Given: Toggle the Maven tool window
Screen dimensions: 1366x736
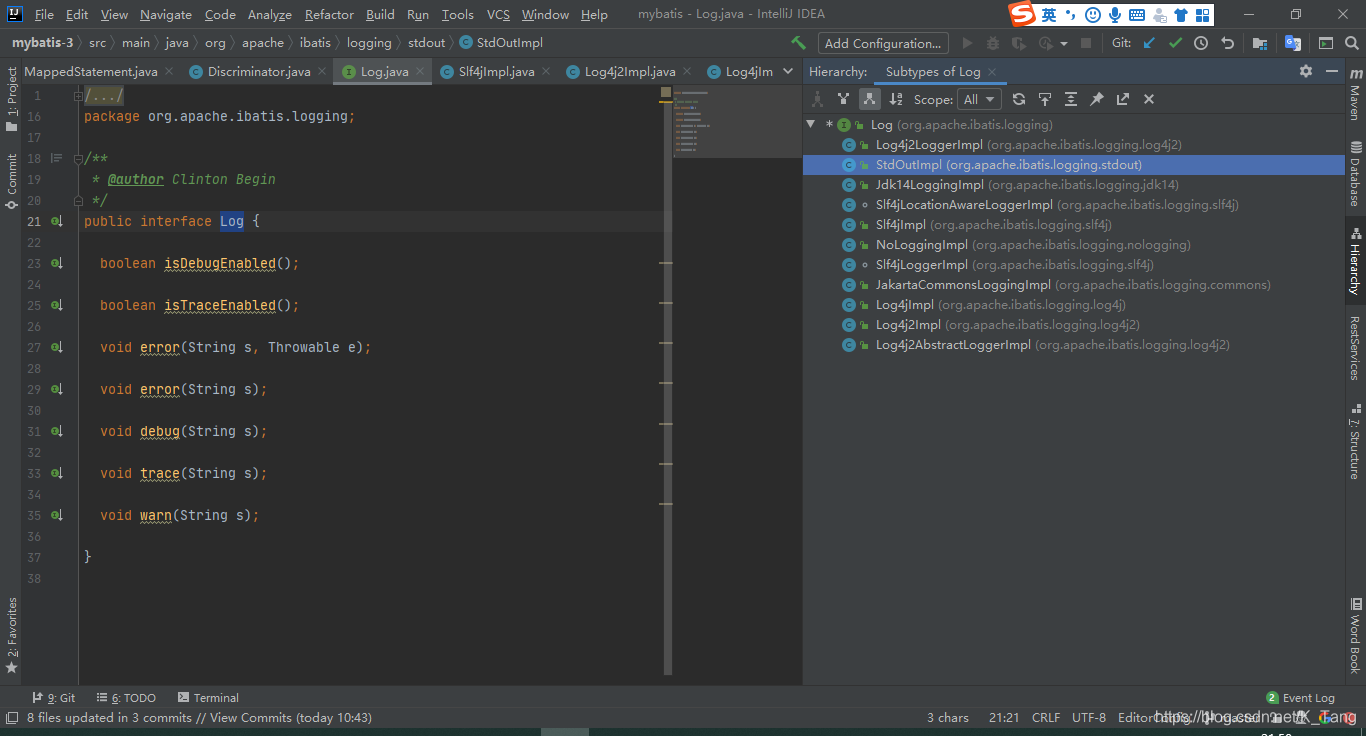Looking at the screenshot, I should [1355, 93].
